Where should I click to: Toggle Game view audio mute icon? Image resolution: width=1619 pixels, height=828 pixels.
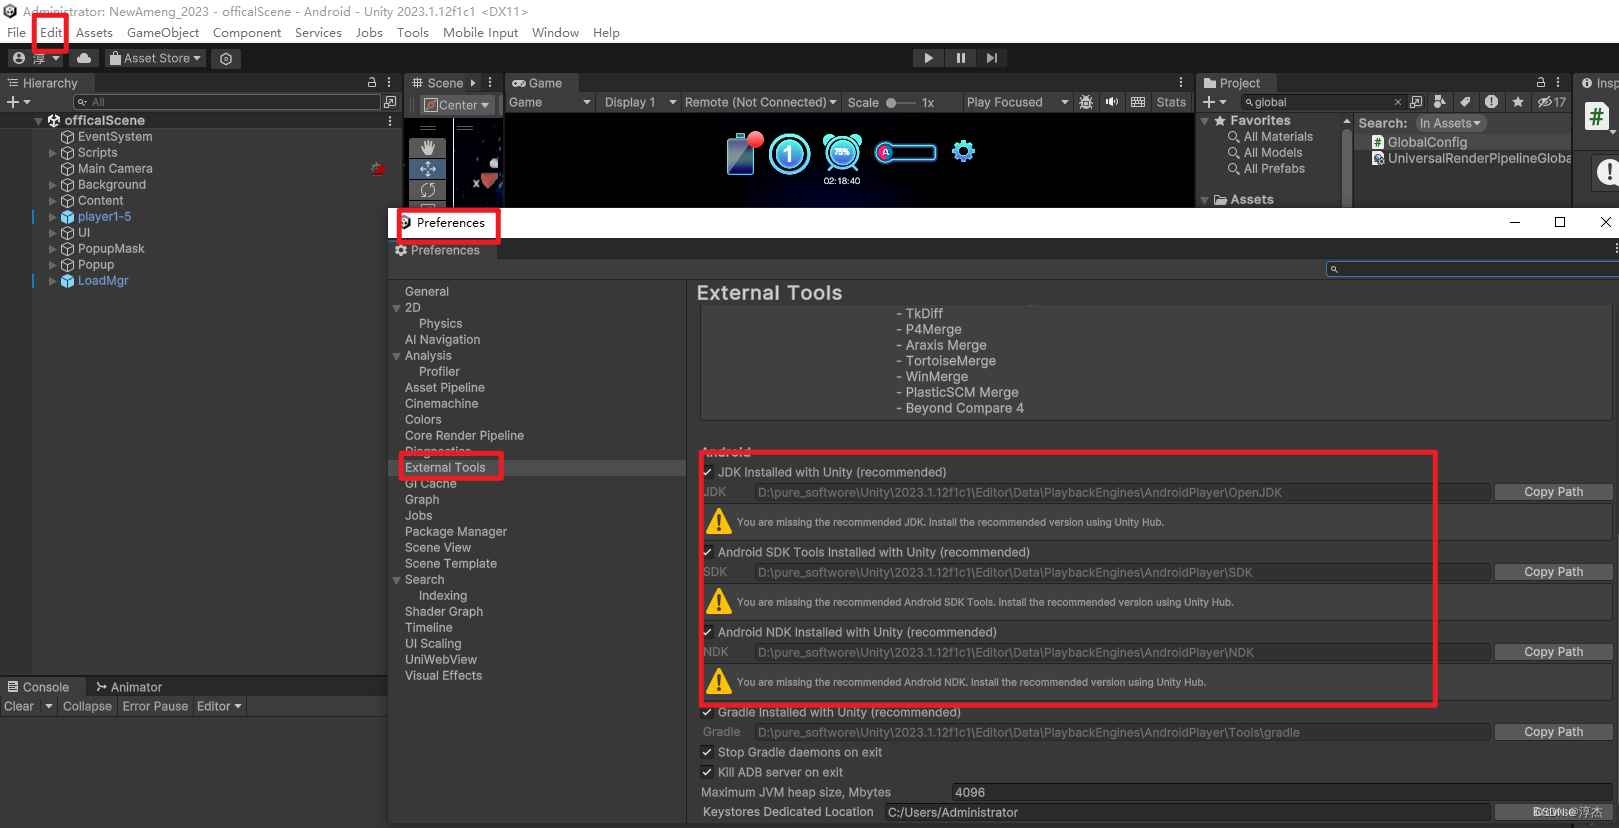point(1111,102)
